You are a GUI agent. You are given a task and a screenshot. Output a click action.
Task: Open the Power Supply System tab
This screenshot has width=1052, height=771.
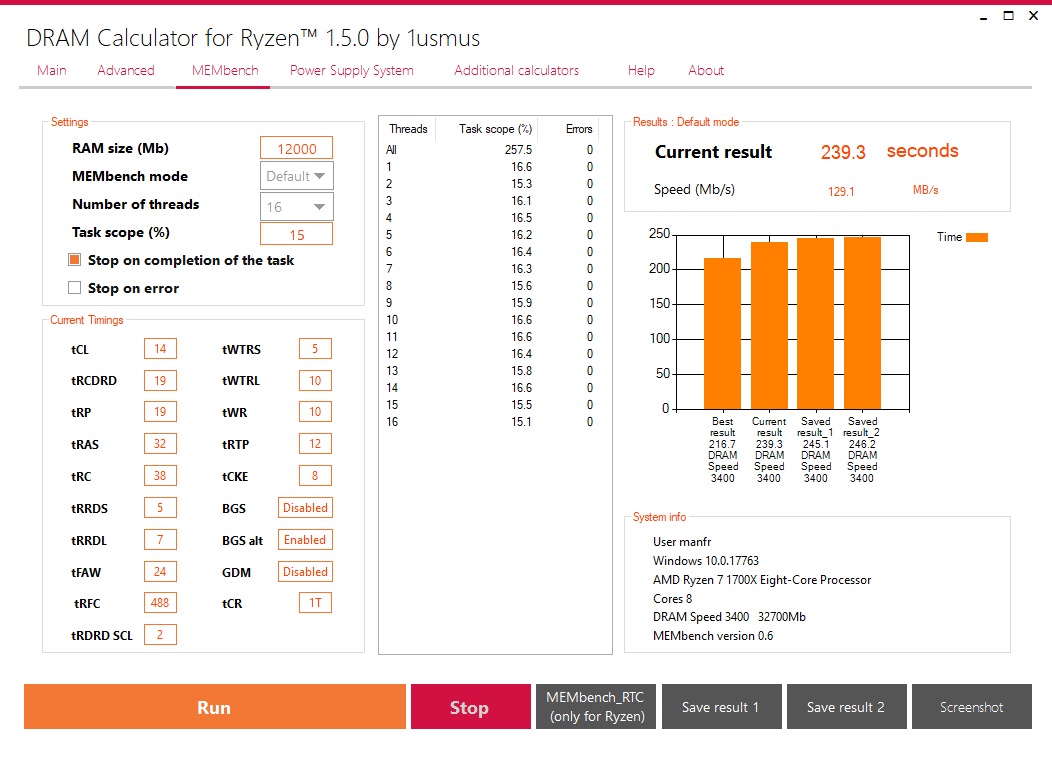pyautogui.click(x=352, y=70)
